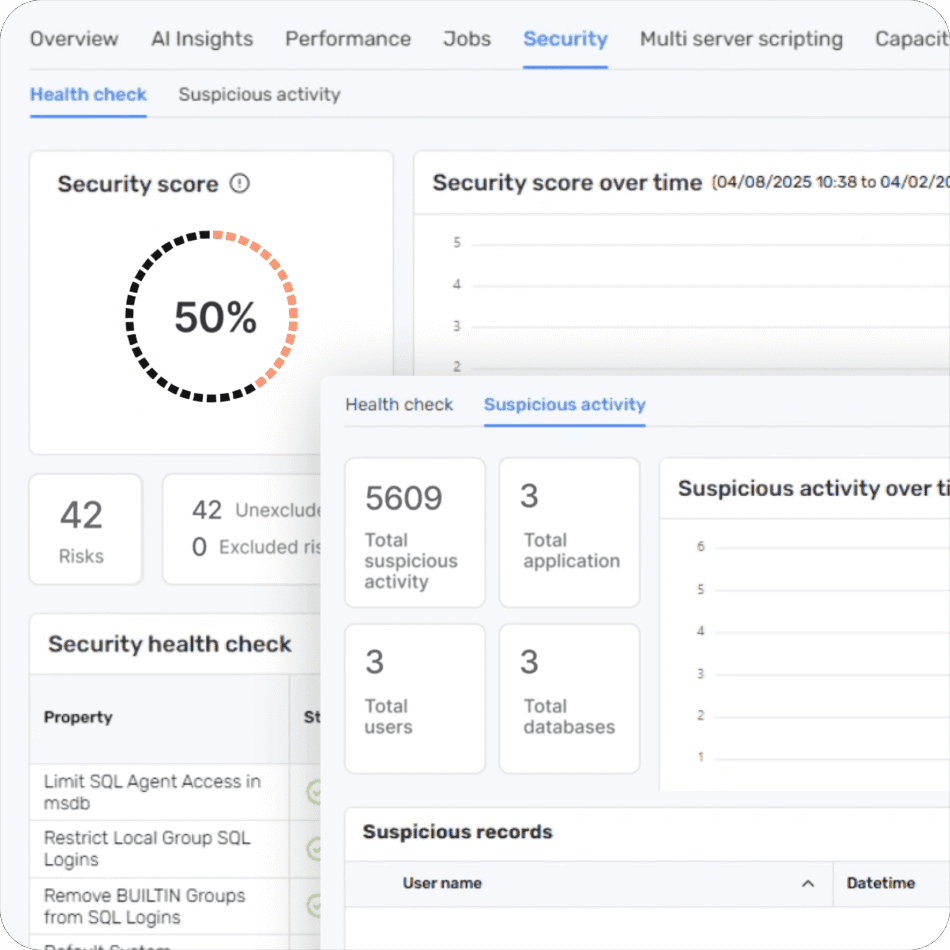
Task: Open the 3 Total users card
Action: (415, 699)
